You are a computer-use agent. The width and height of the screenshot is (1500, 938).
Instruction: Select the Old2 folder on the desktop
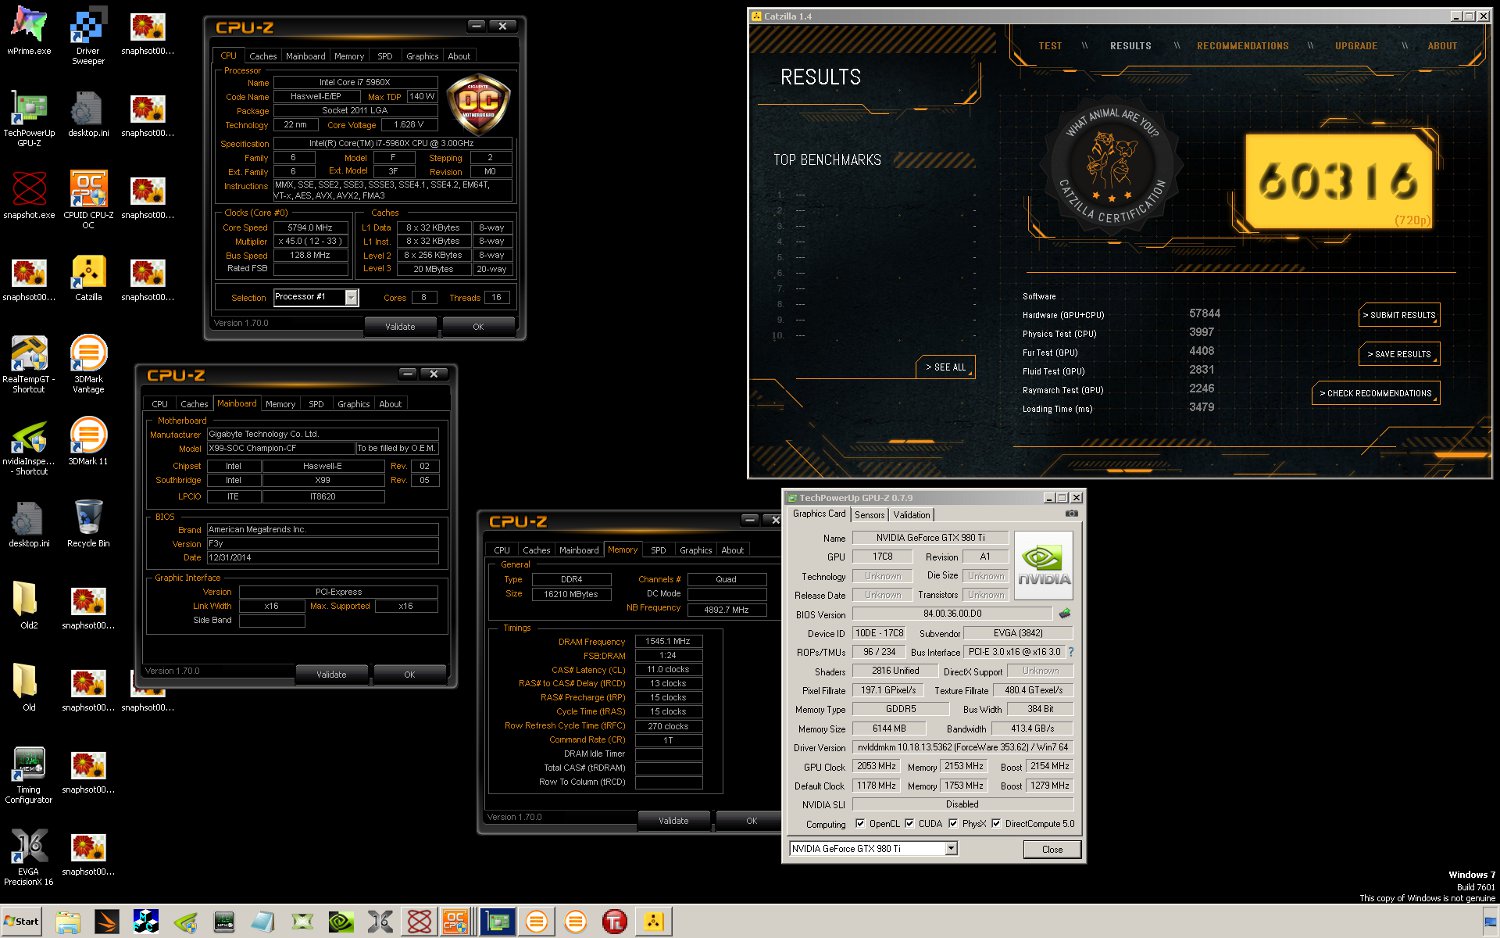[x=29, y=605]
